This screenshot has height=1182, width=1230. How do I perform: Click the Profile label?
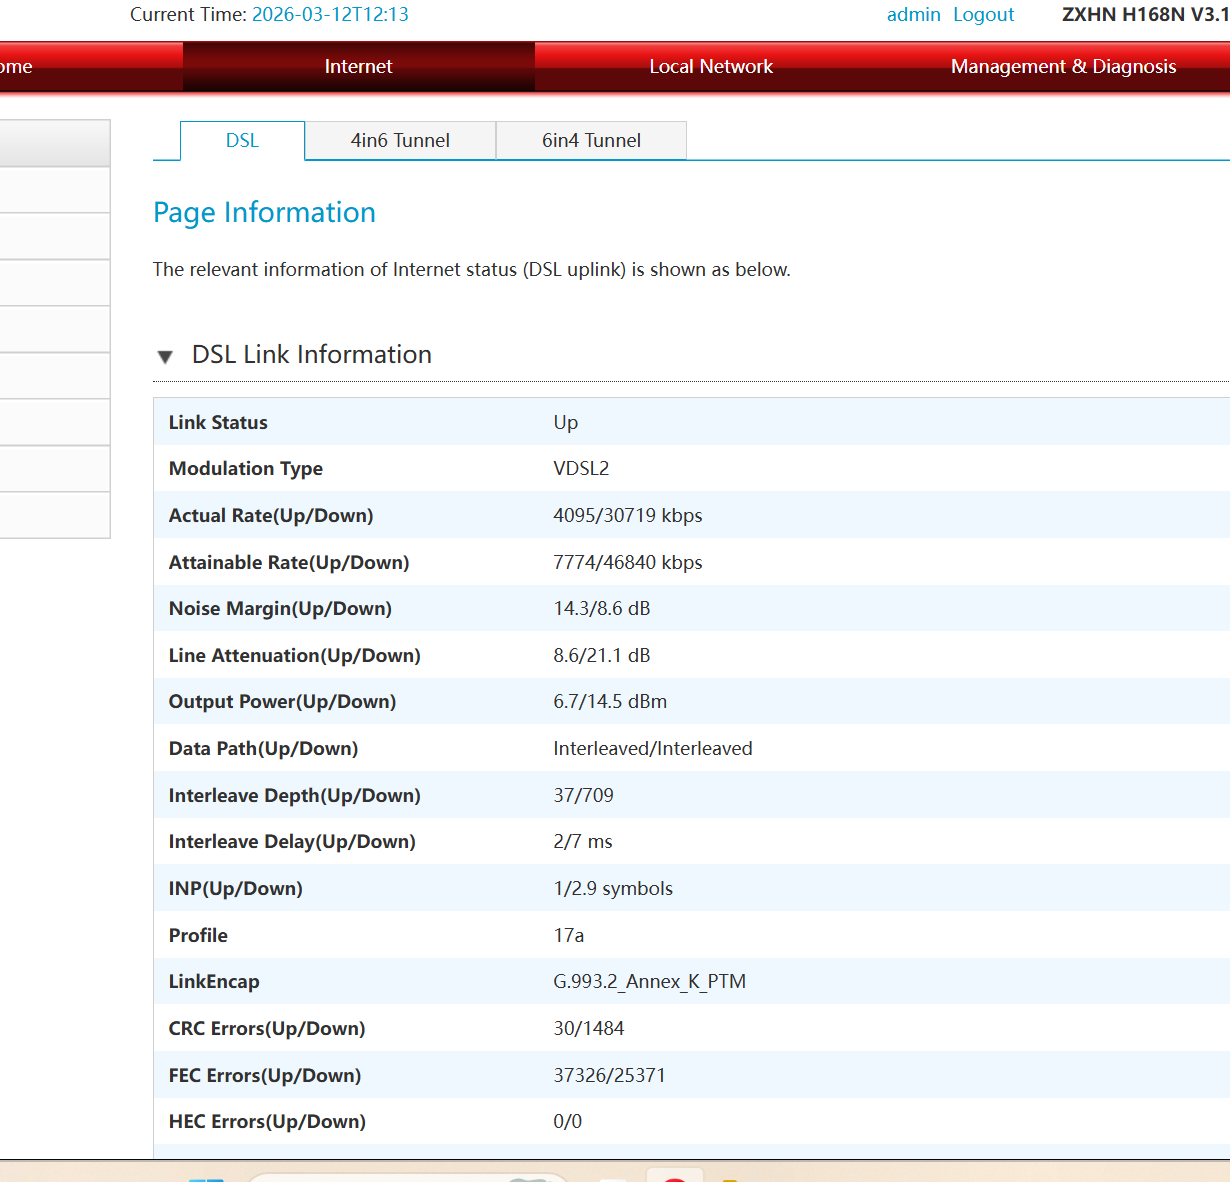[x=198, y=935]
